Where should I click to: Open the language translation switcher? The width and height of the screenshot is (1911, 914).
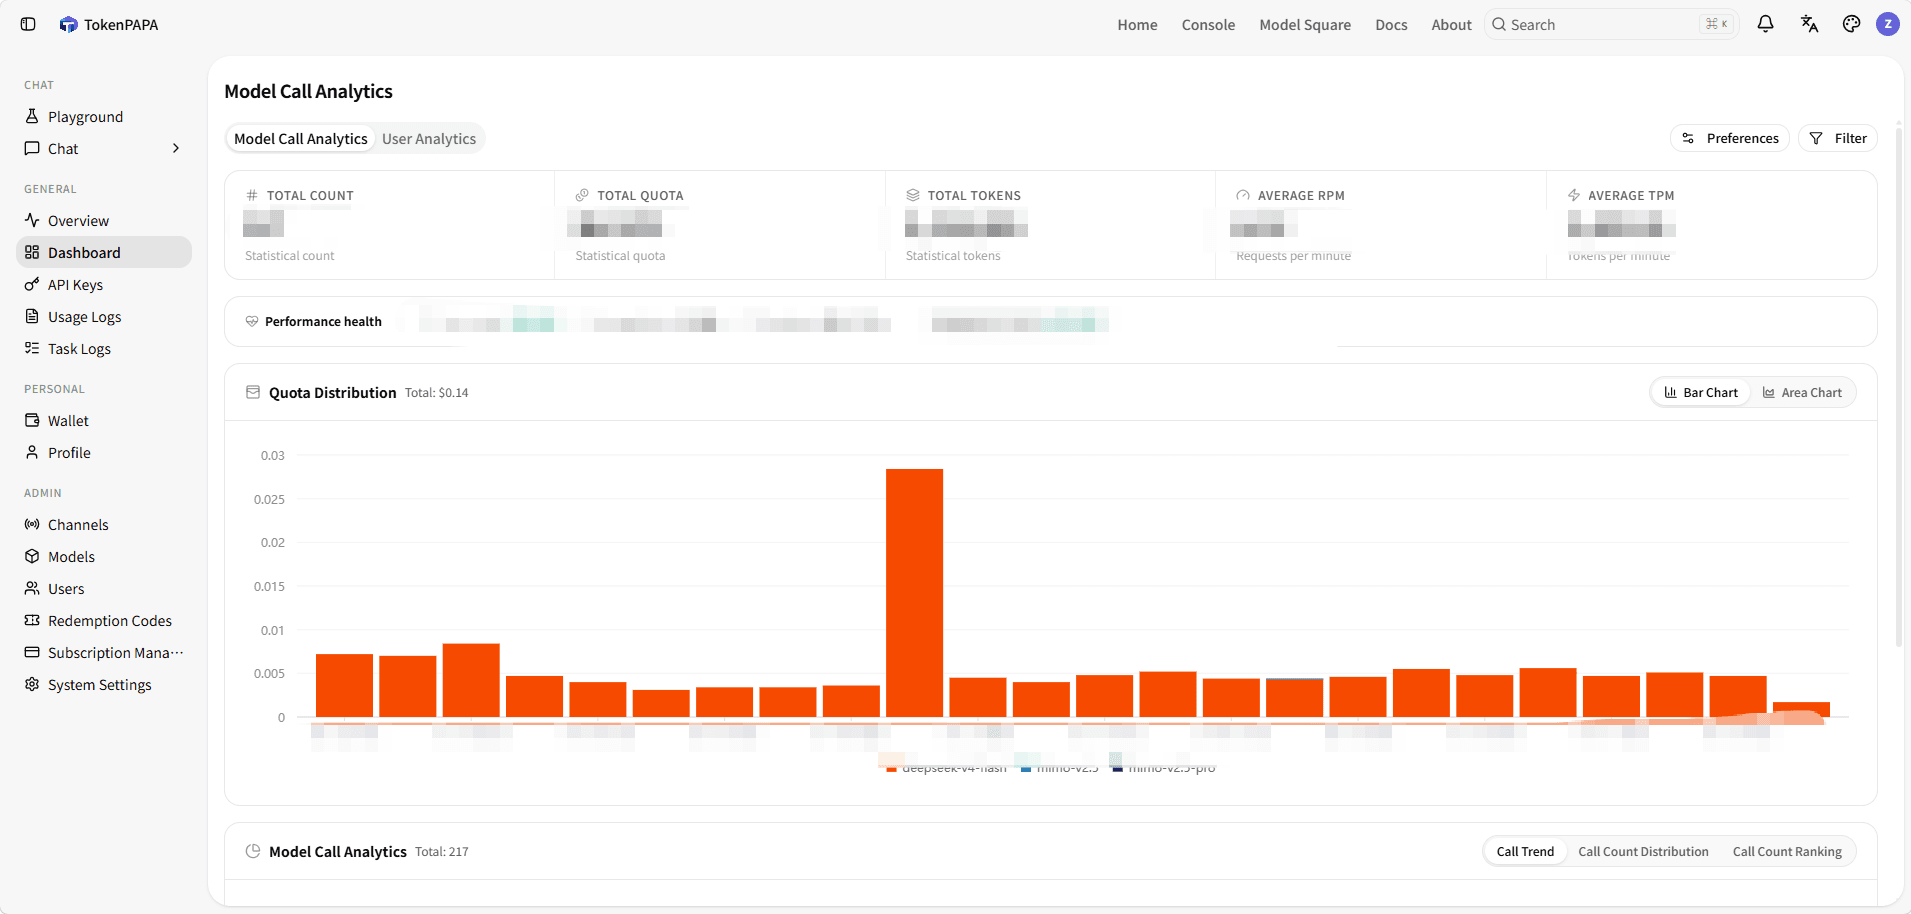(x=1809, y=24)
